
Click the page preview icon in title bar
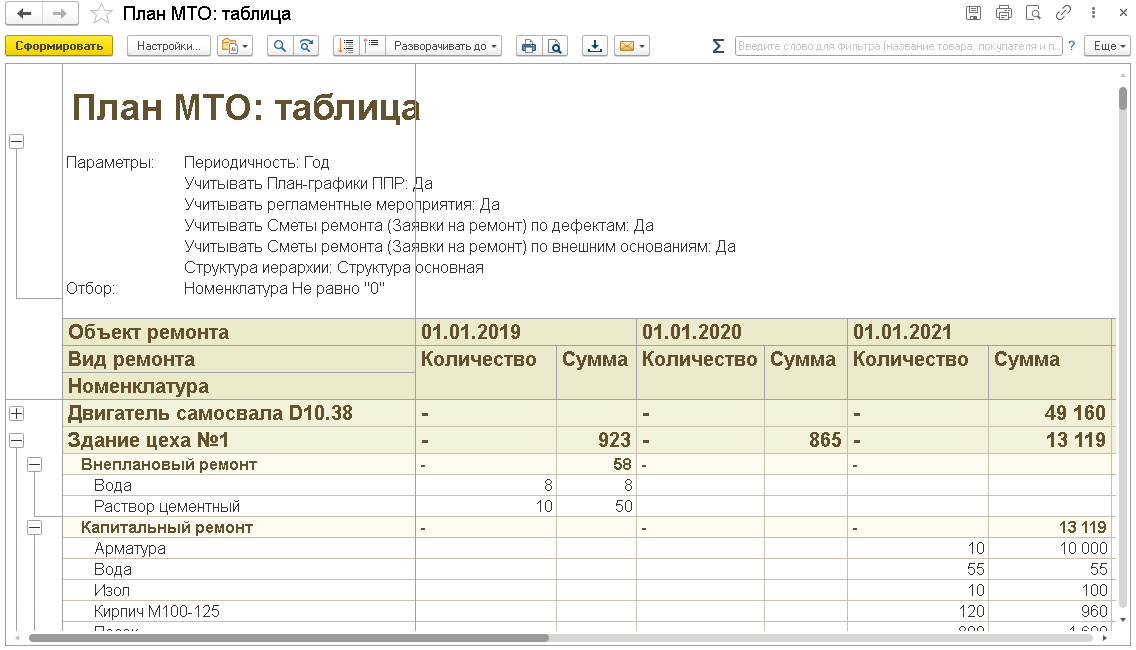(1034, 12)
